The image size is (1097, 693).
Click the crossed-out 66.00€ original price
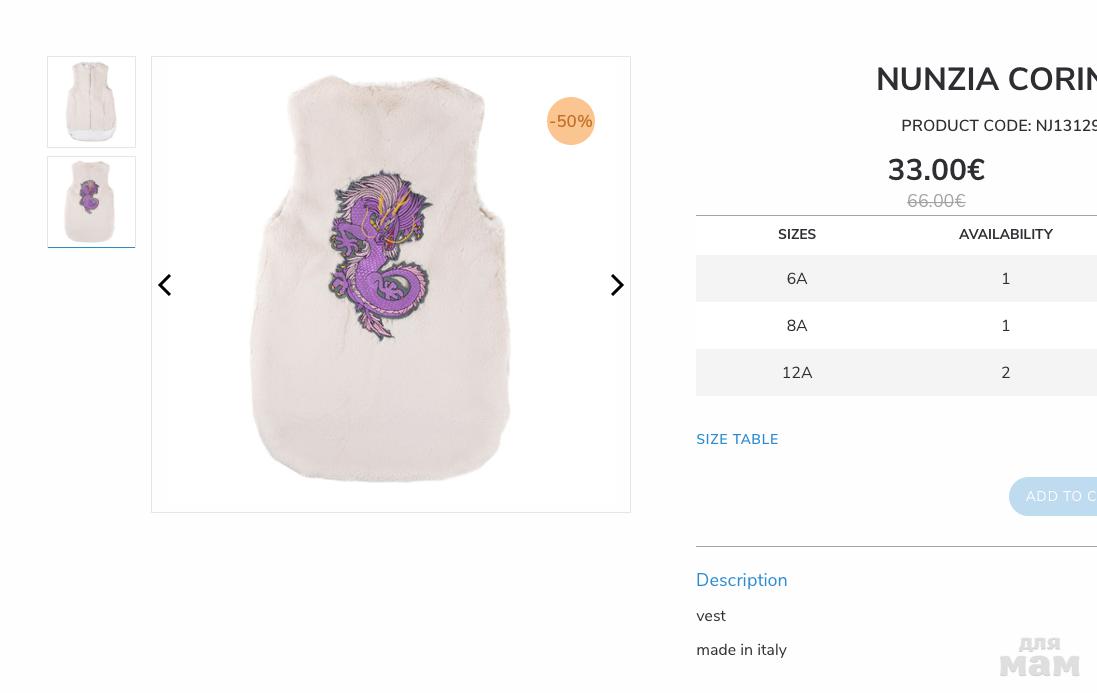coord(936,202)
